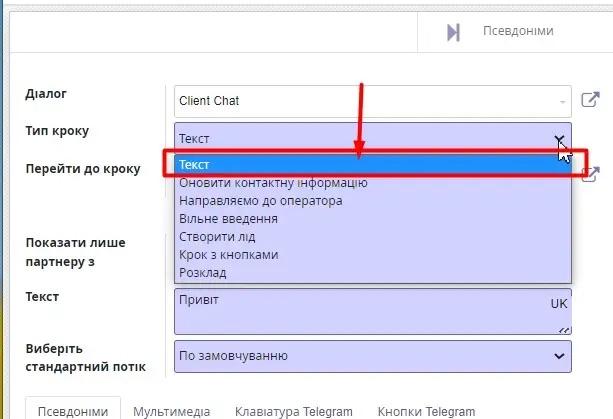The image size is (613, 419).
Task: Grab the text area resize handle
Action: pos(564,330)
